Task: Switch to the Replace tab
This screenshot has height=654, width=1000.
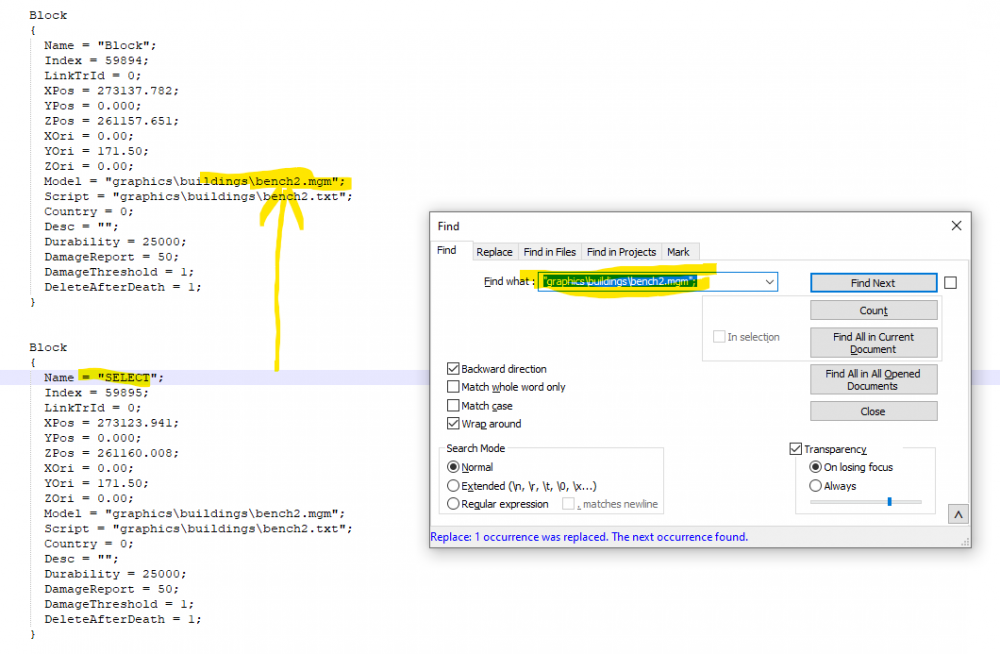Action: pyautogui.click(x=494, y=252)
